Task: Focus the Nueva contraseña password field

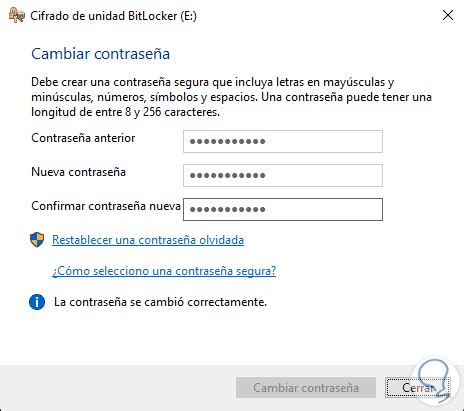Action: 283,175
